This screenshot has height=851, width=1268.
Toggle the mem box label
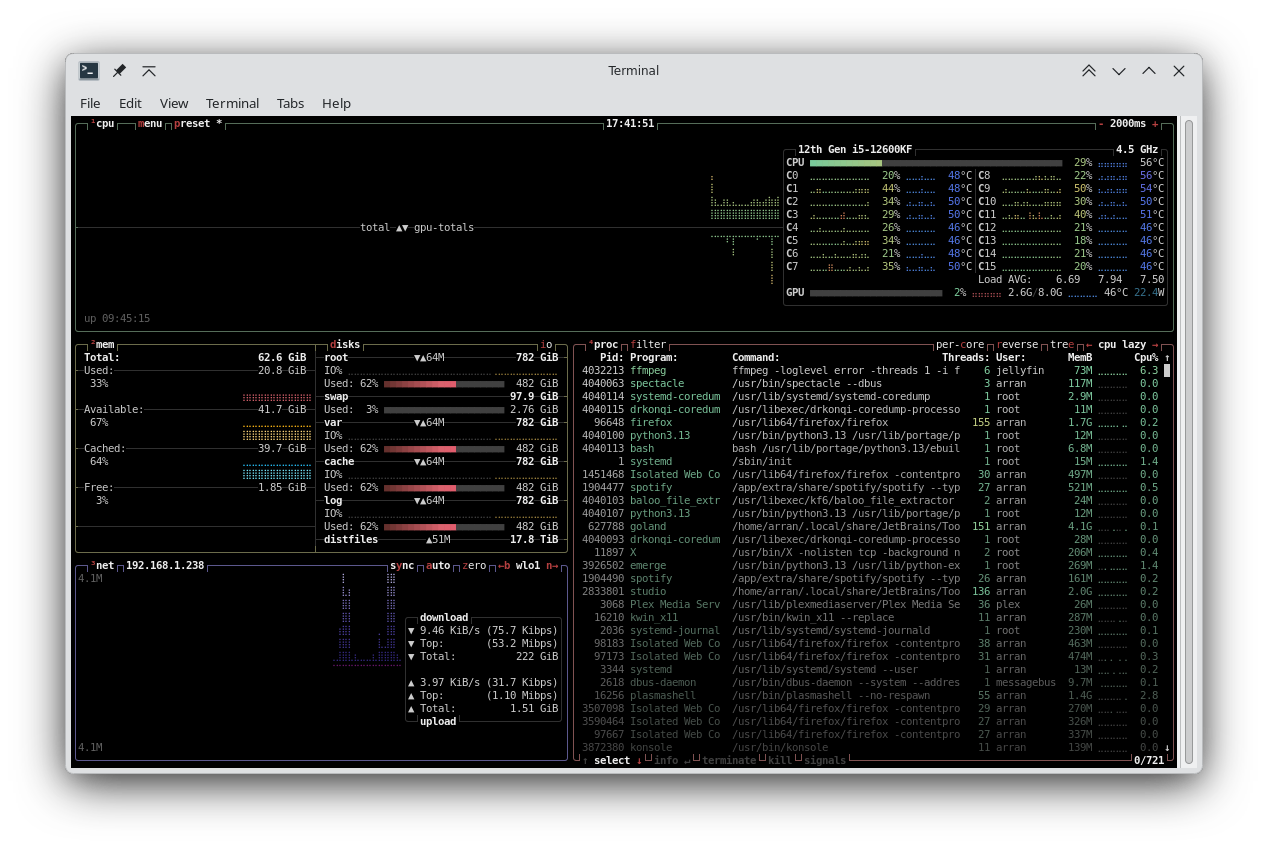tap(102, 344)
